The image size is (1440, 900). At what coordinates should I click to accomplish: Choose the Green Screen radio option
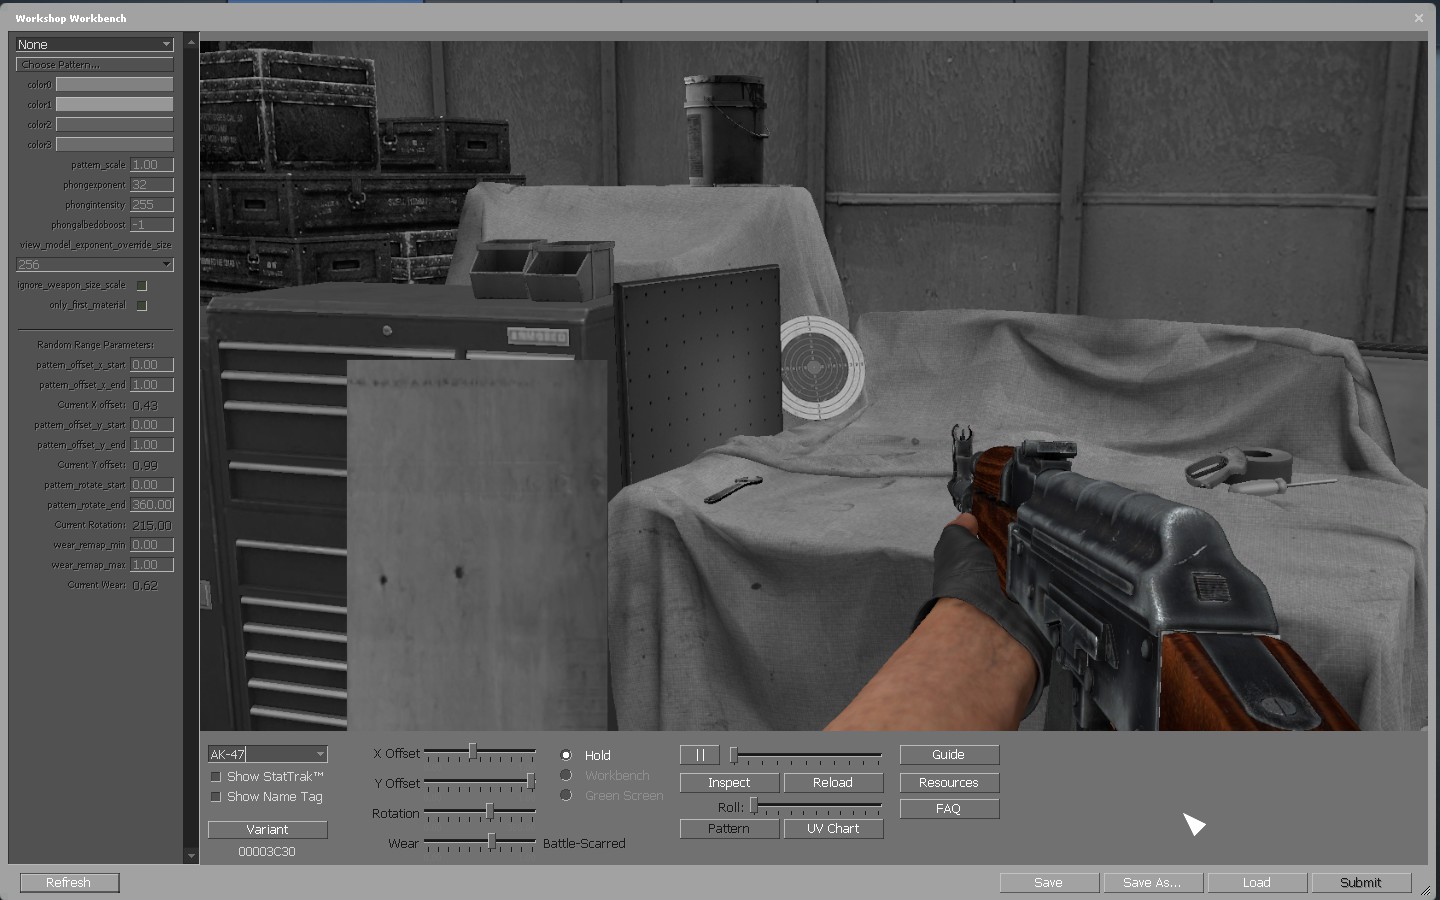(x=566, y=795)
